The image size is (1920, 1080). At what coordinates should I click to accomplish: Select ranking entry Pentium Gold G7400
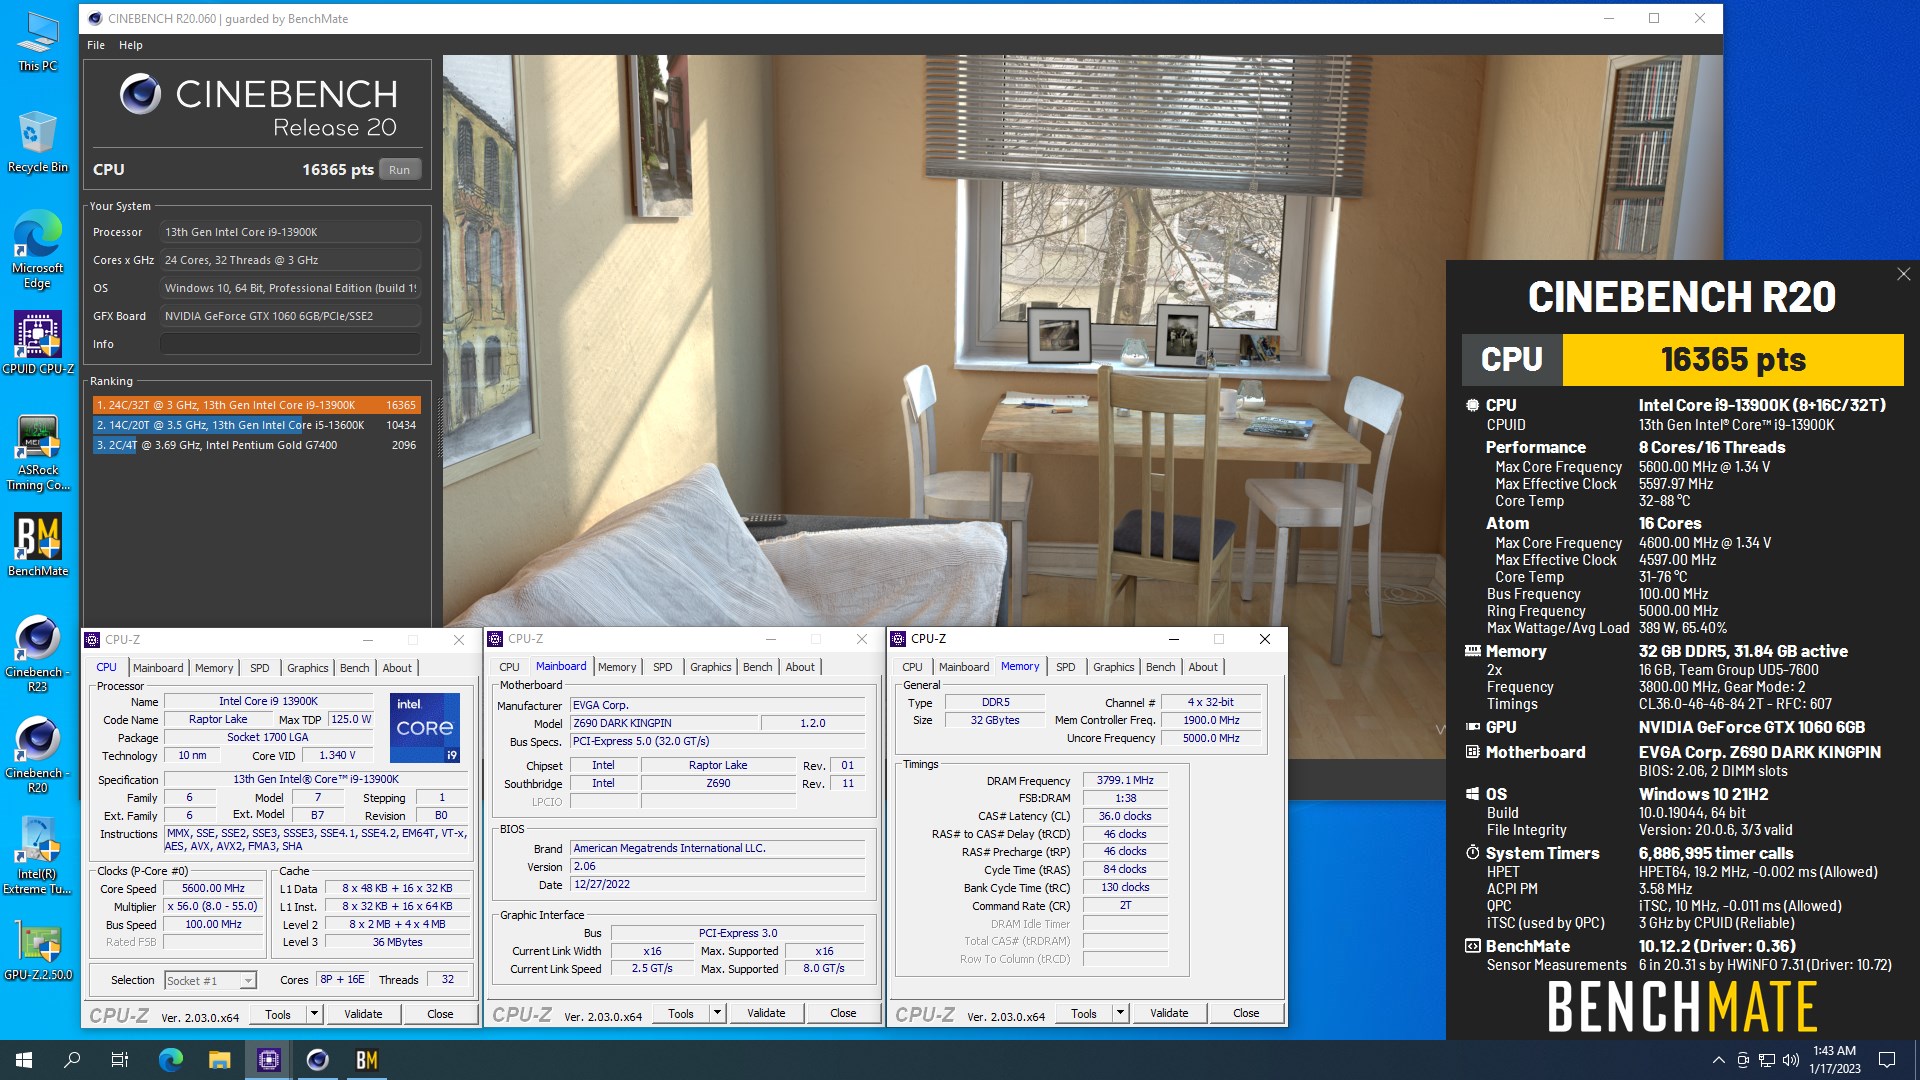[257, 445]
